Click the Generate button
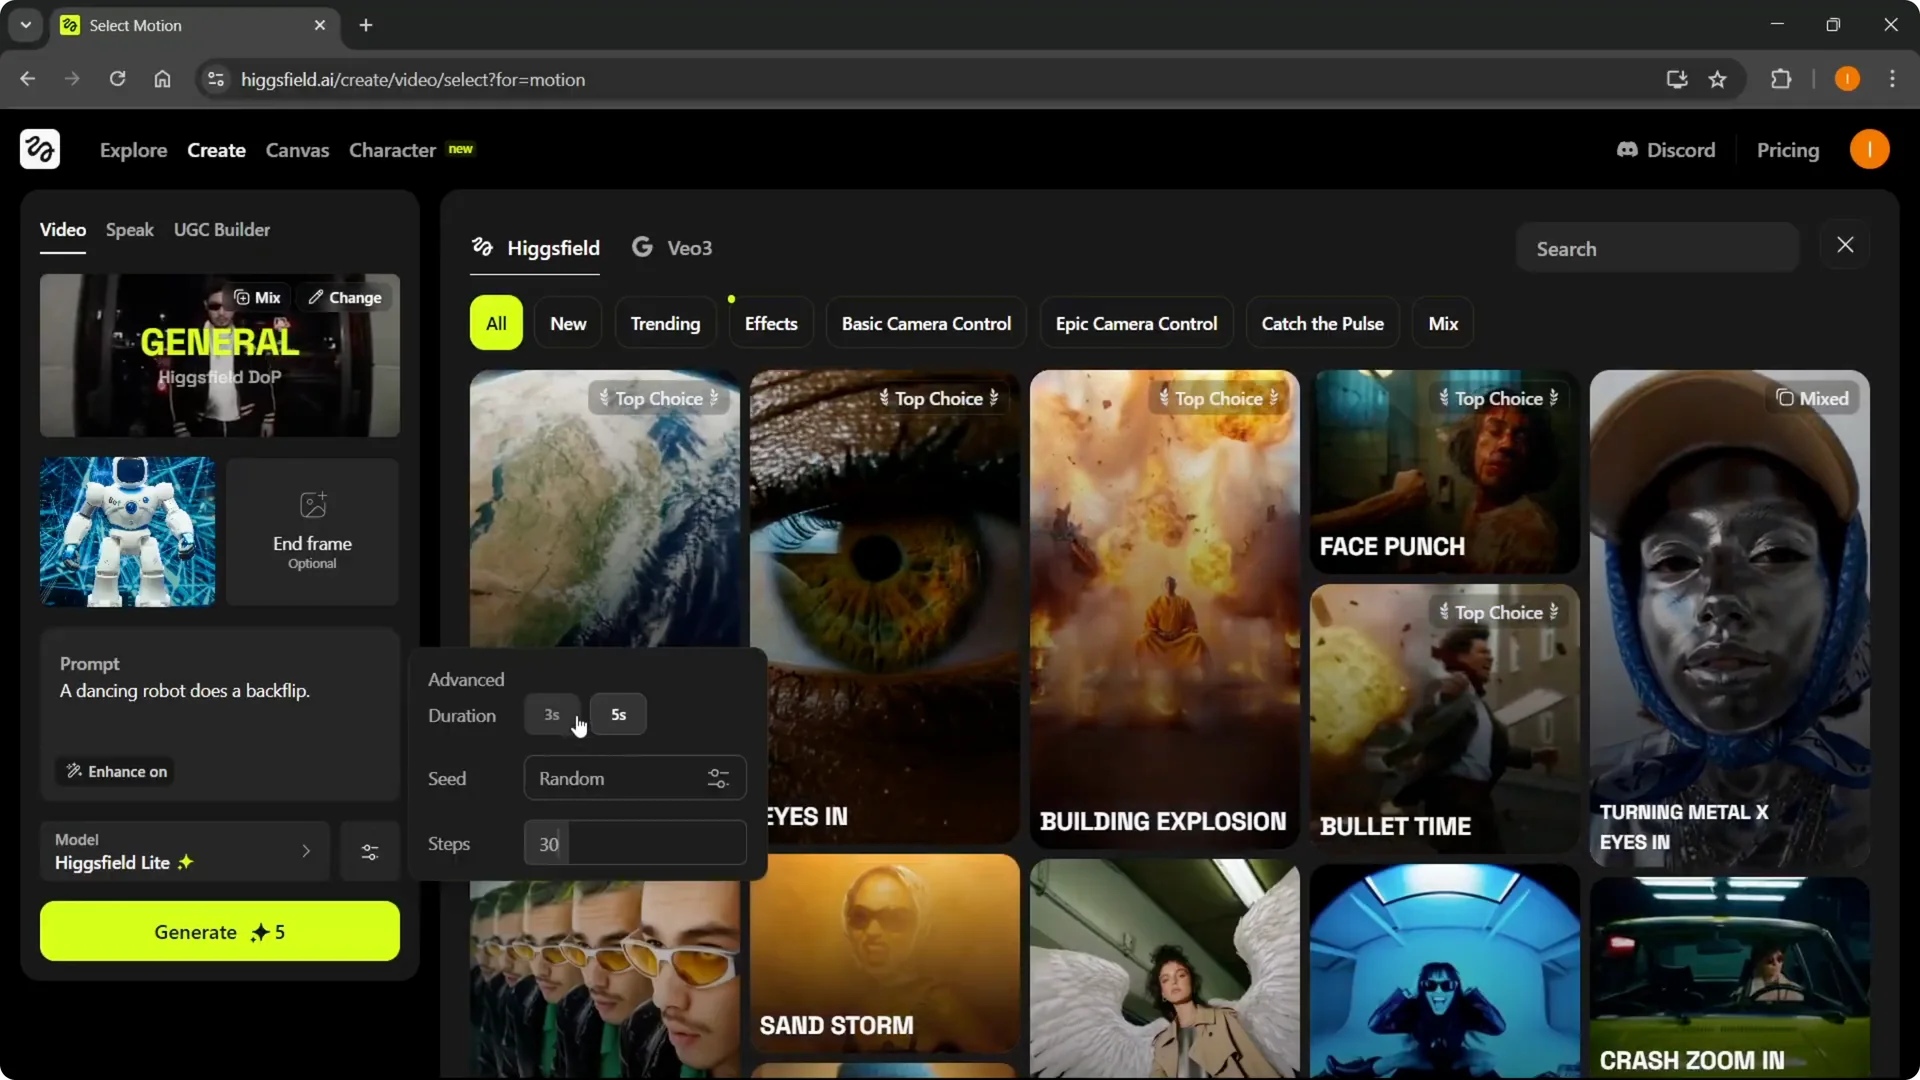This screenshot has width=1920, height=1080. [219, 931]
